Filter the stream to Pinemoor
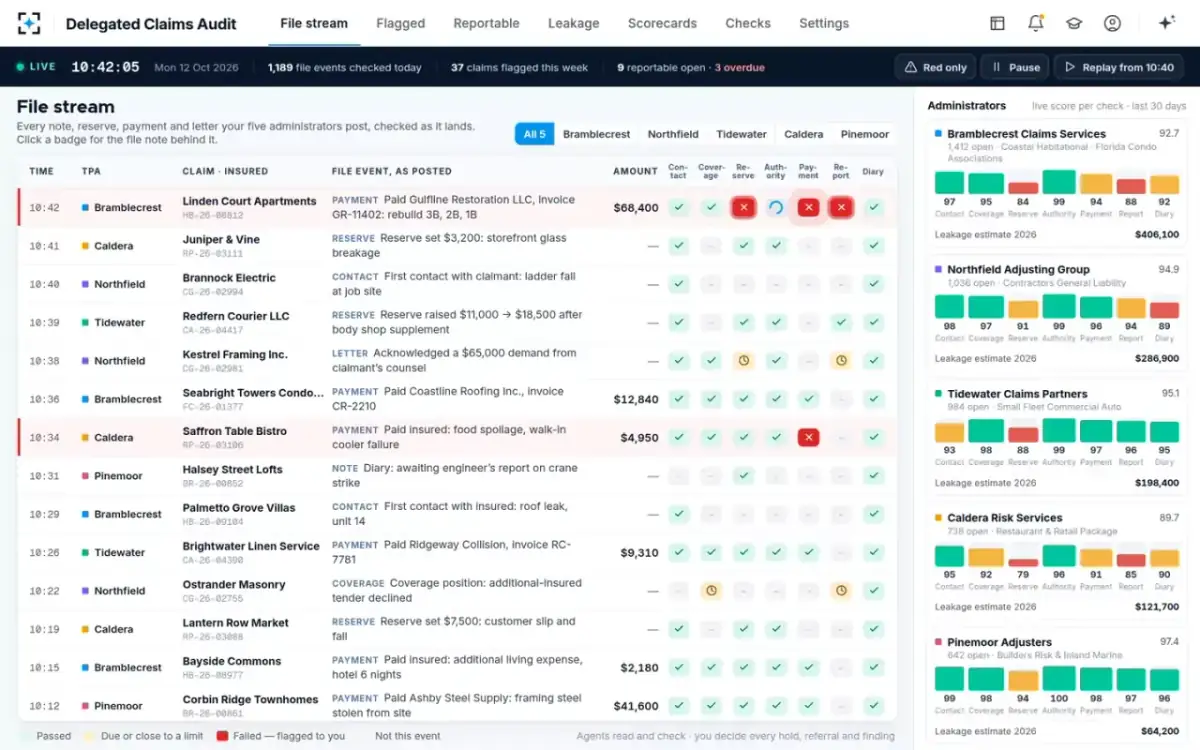1200x750 pixels. [864, 134]
